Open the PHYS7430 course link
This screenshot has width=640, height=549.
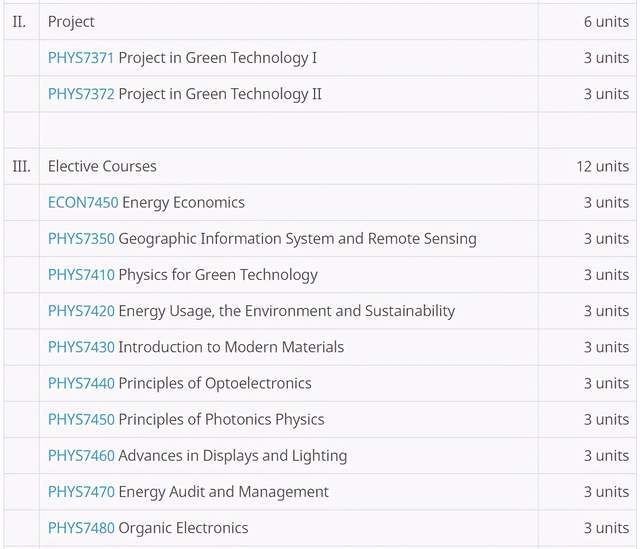coord(81,347)
